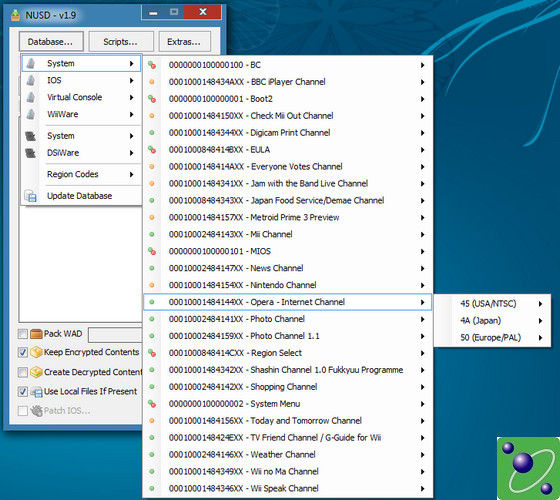Expand the 4A (Japan) submenu arrow
This screenshot has height=500, width=560.
[540, 321]
